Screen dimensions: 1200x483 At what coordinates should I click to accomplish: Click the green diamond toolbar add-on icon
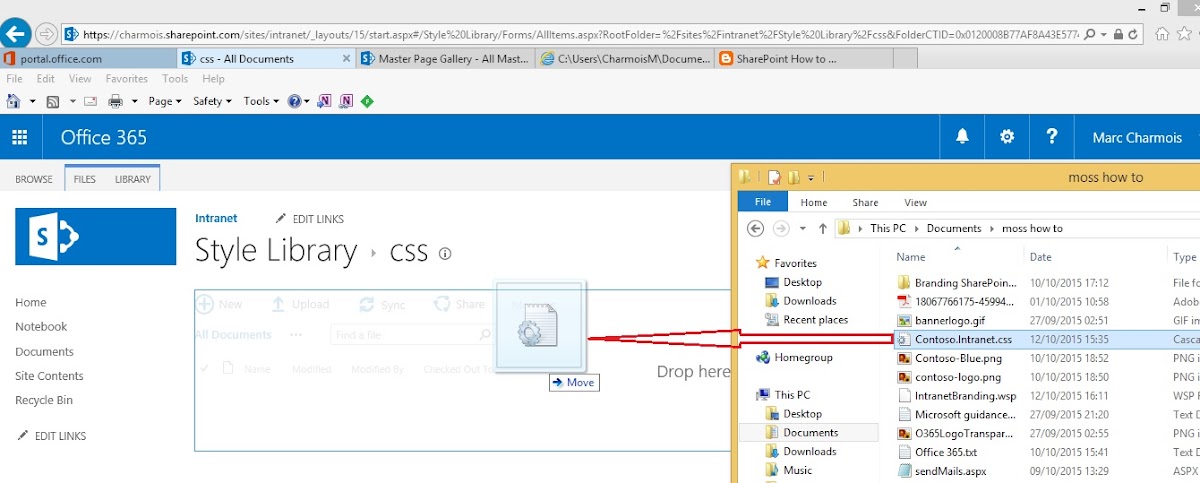click(367, 101)
